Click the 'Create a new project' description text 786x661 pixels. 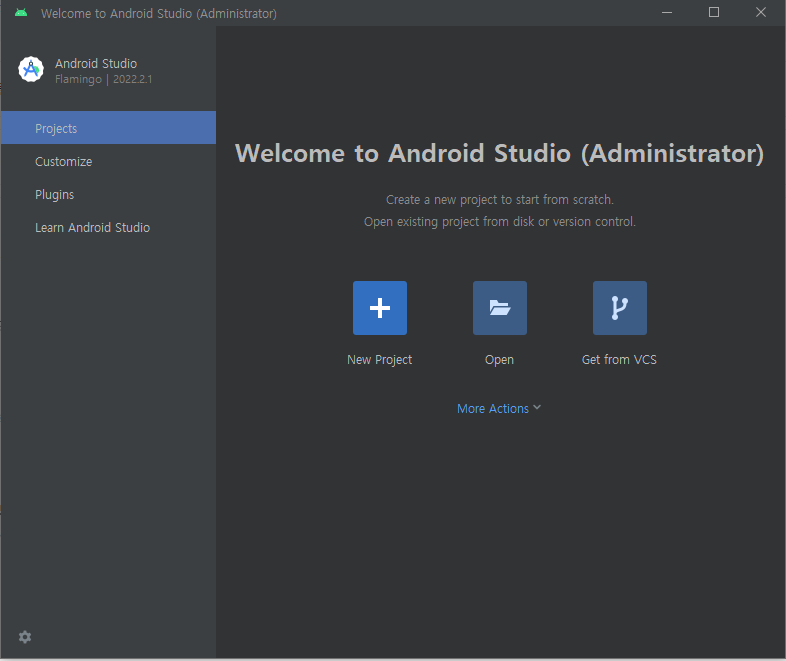(x=500, y=199)
